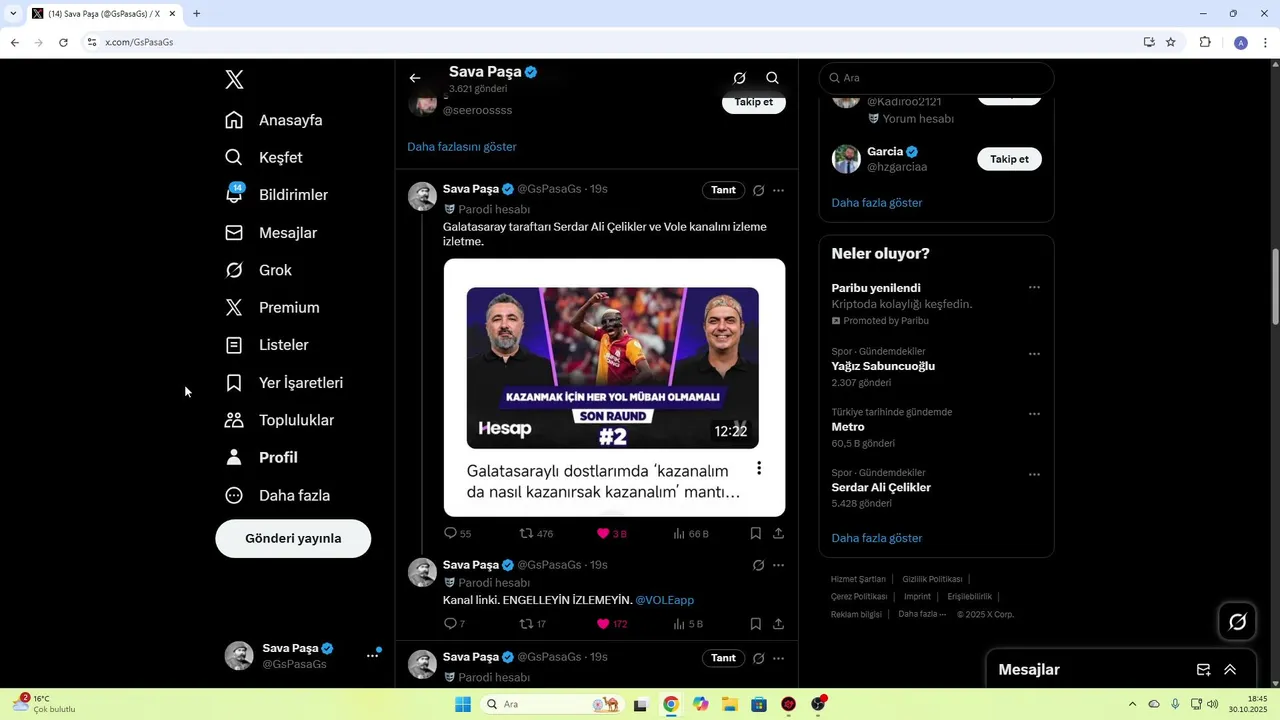1280x720 pixels.
Task: Reply to Kanal linki post
Action: tap(454, 624)
